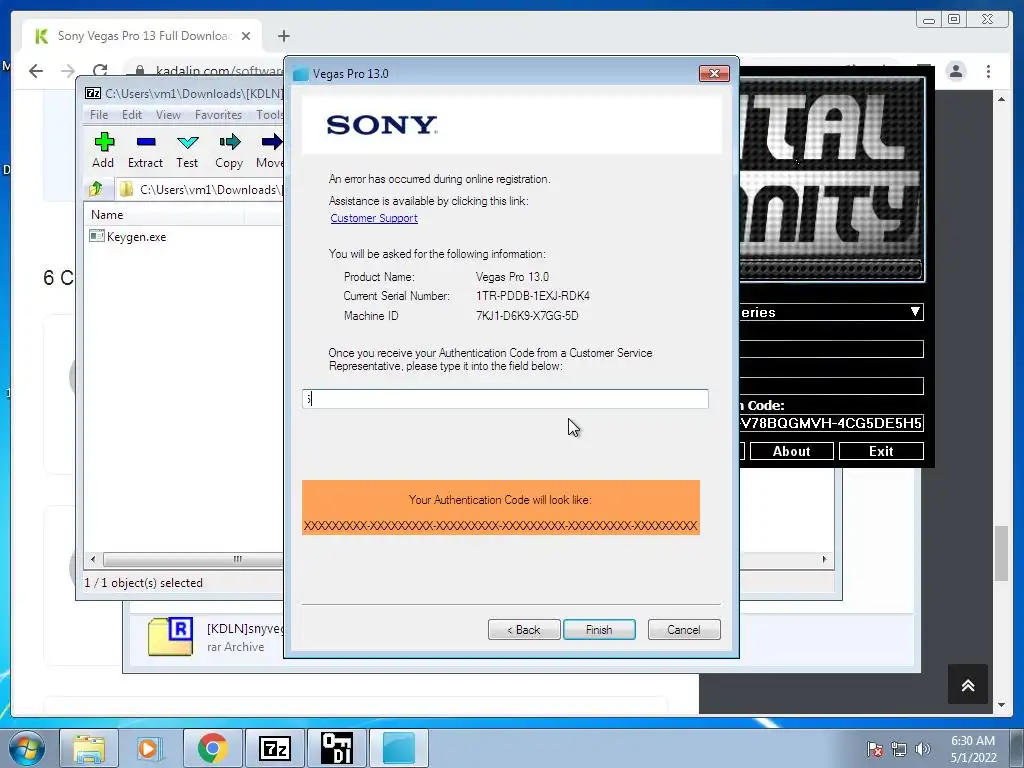Click the keygen authentication code field
1024x768 pixels.
[x=831, y=423]
